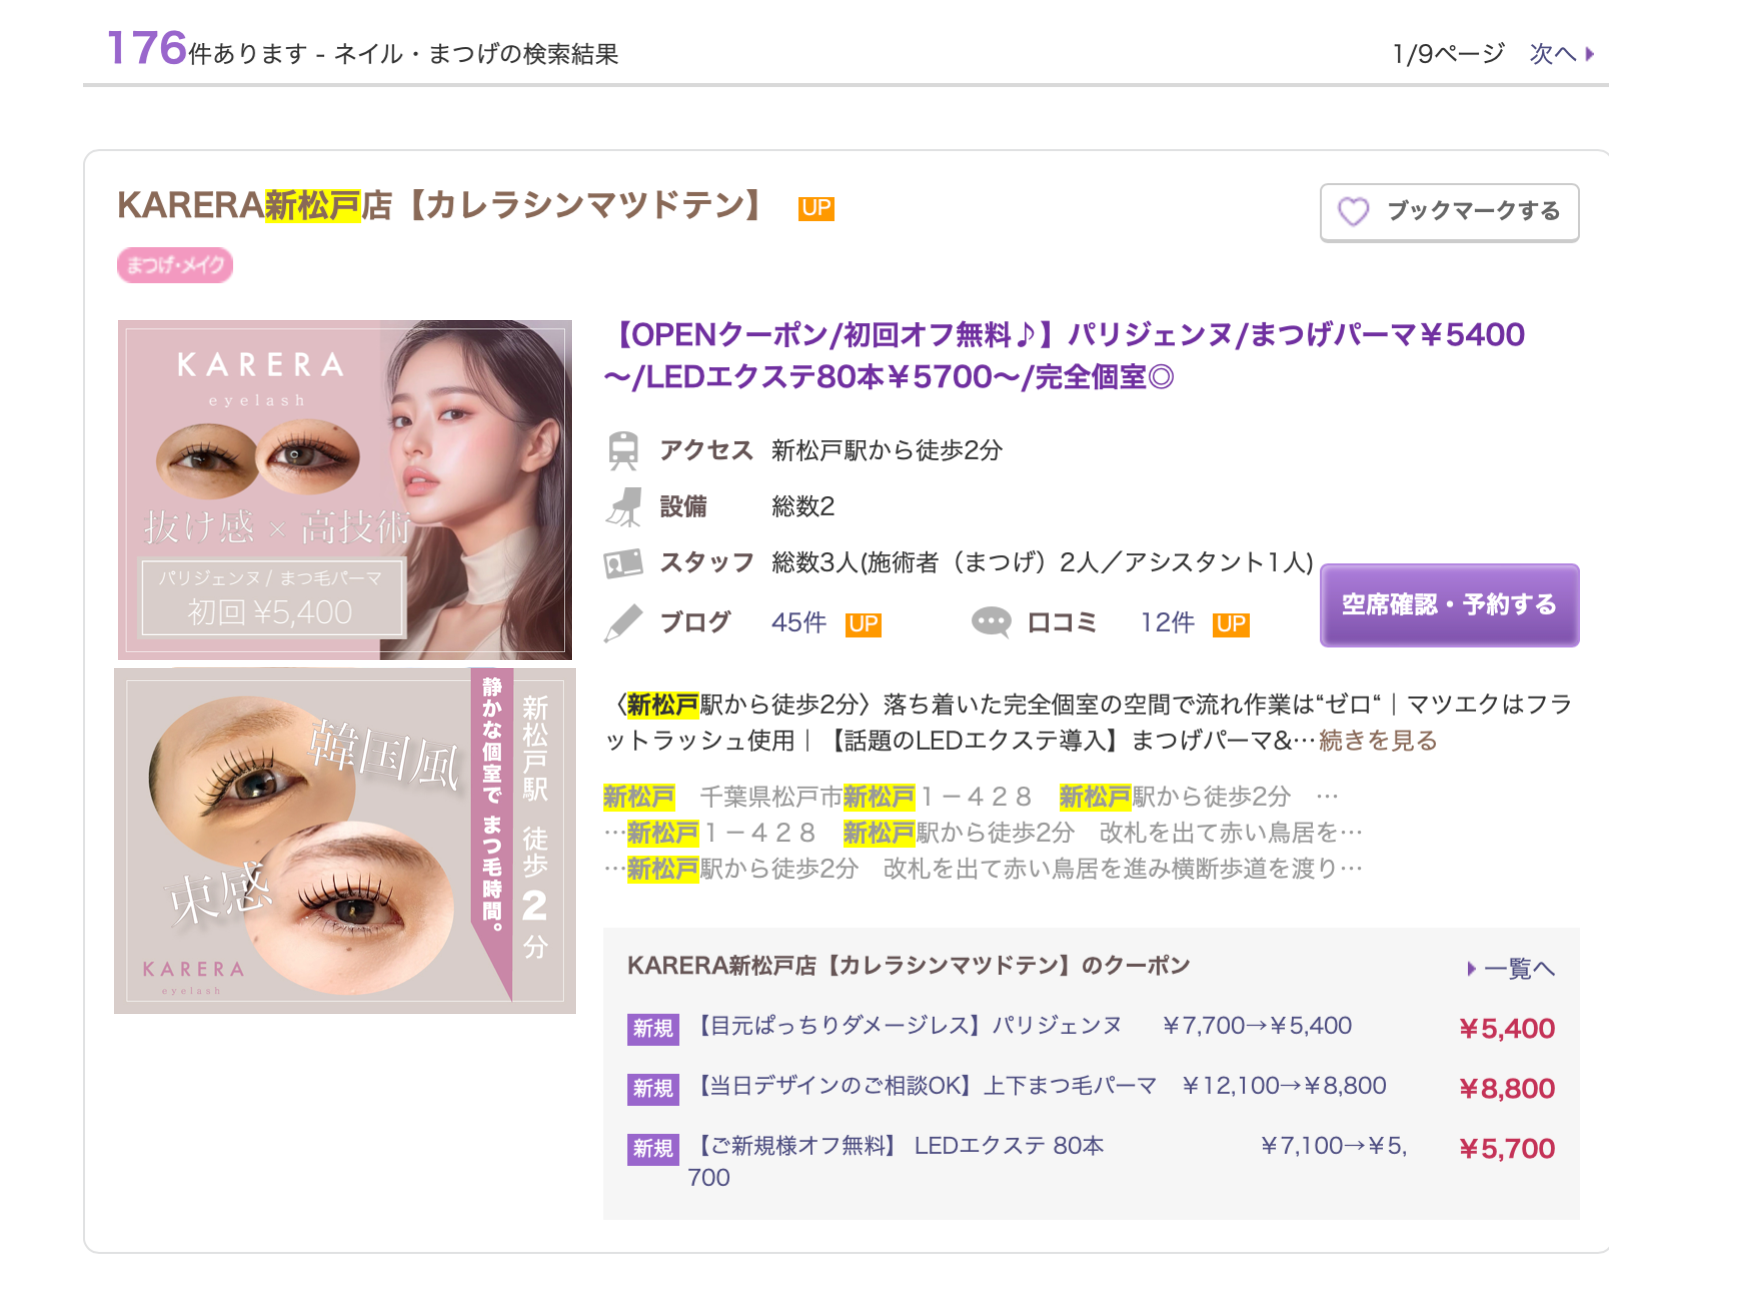Screen dimensions: 1751x1289
Task: Open the KARERA eyelash top photo
Action: click(345, 489)
